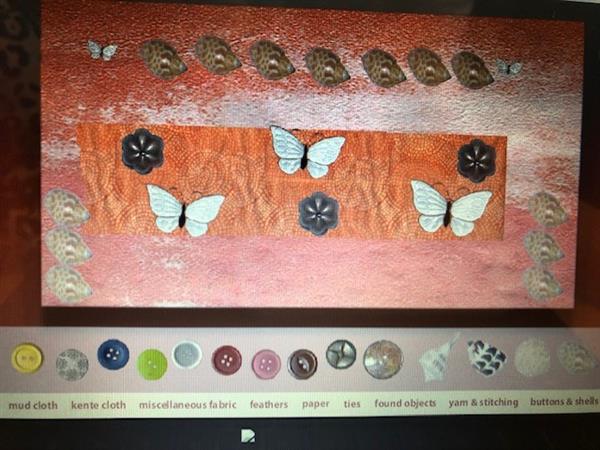Switch to the paper category

coord(316,404)
